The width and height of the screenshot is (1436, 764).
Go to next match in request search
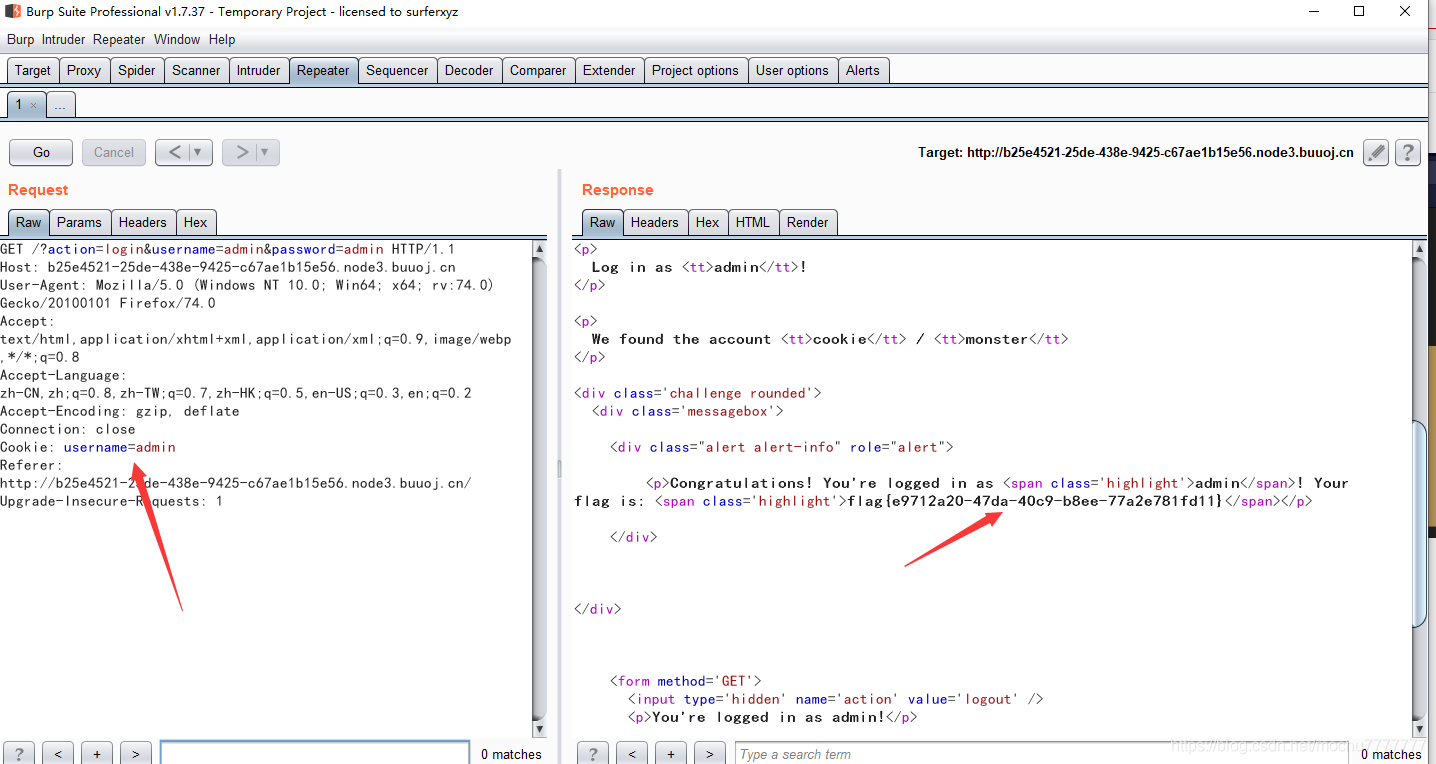pos(135,754)
